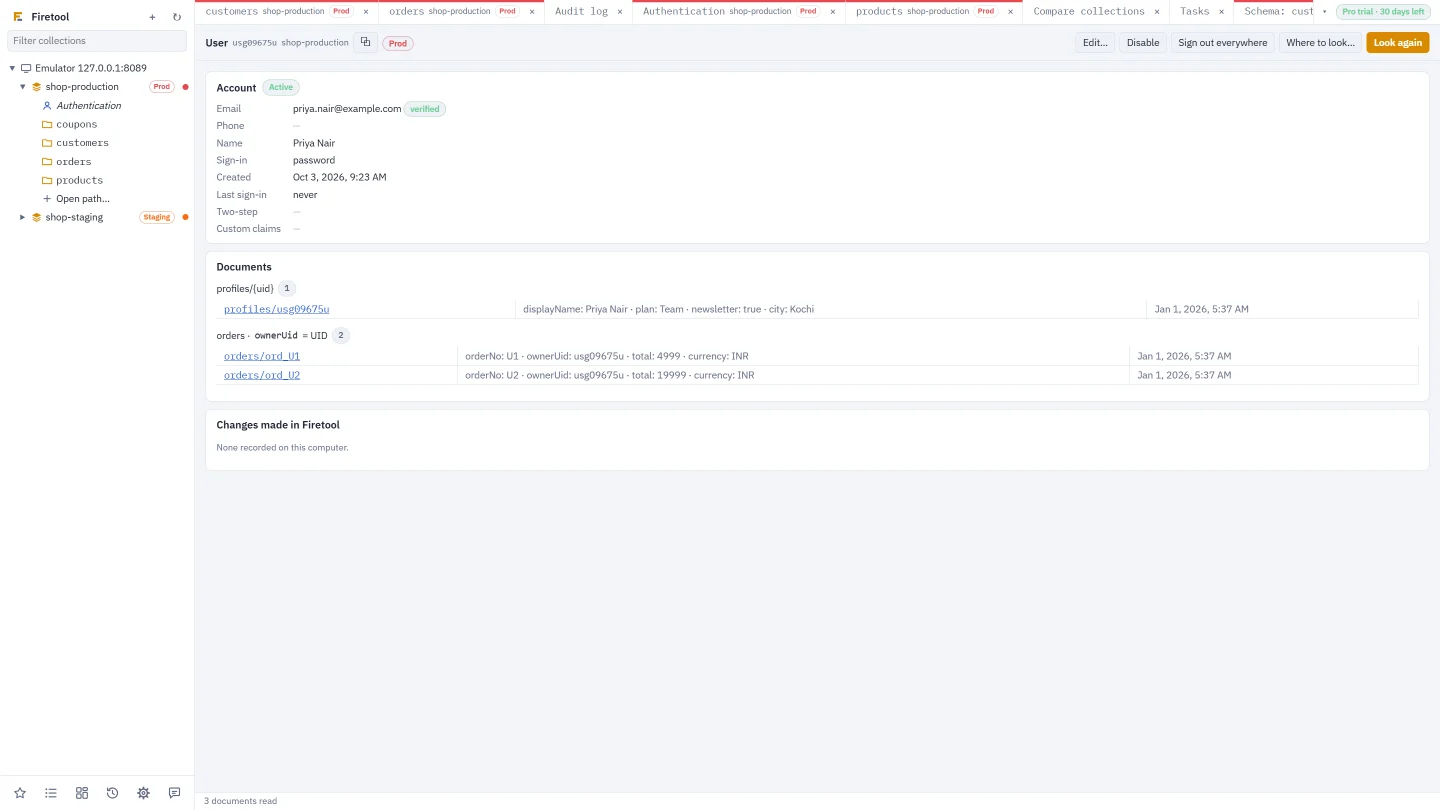
Task: Close the customers shop-production tab
Action: point(366,12)
